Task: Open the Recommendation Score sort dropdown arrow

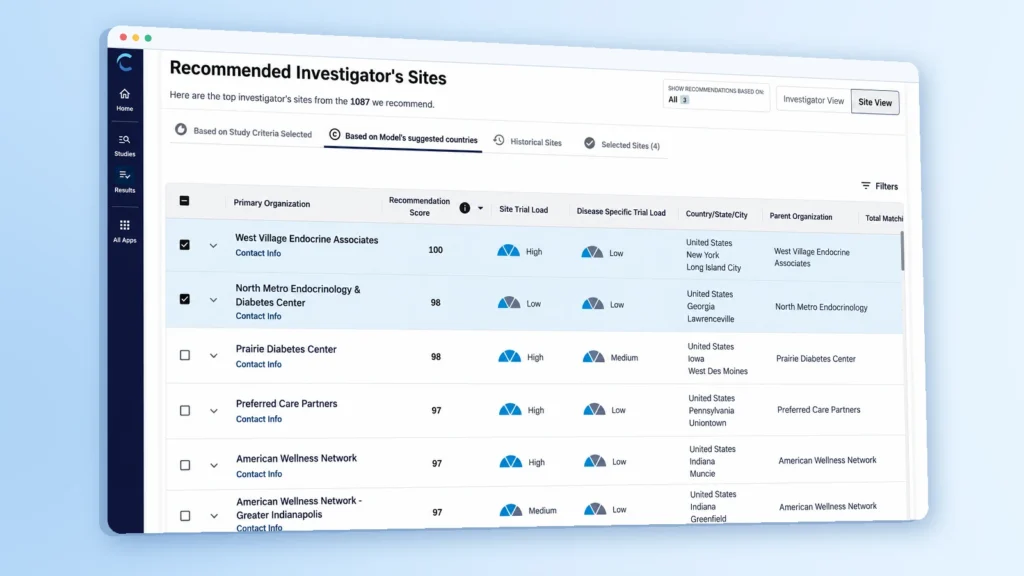Action: click(x=481, y=208)
